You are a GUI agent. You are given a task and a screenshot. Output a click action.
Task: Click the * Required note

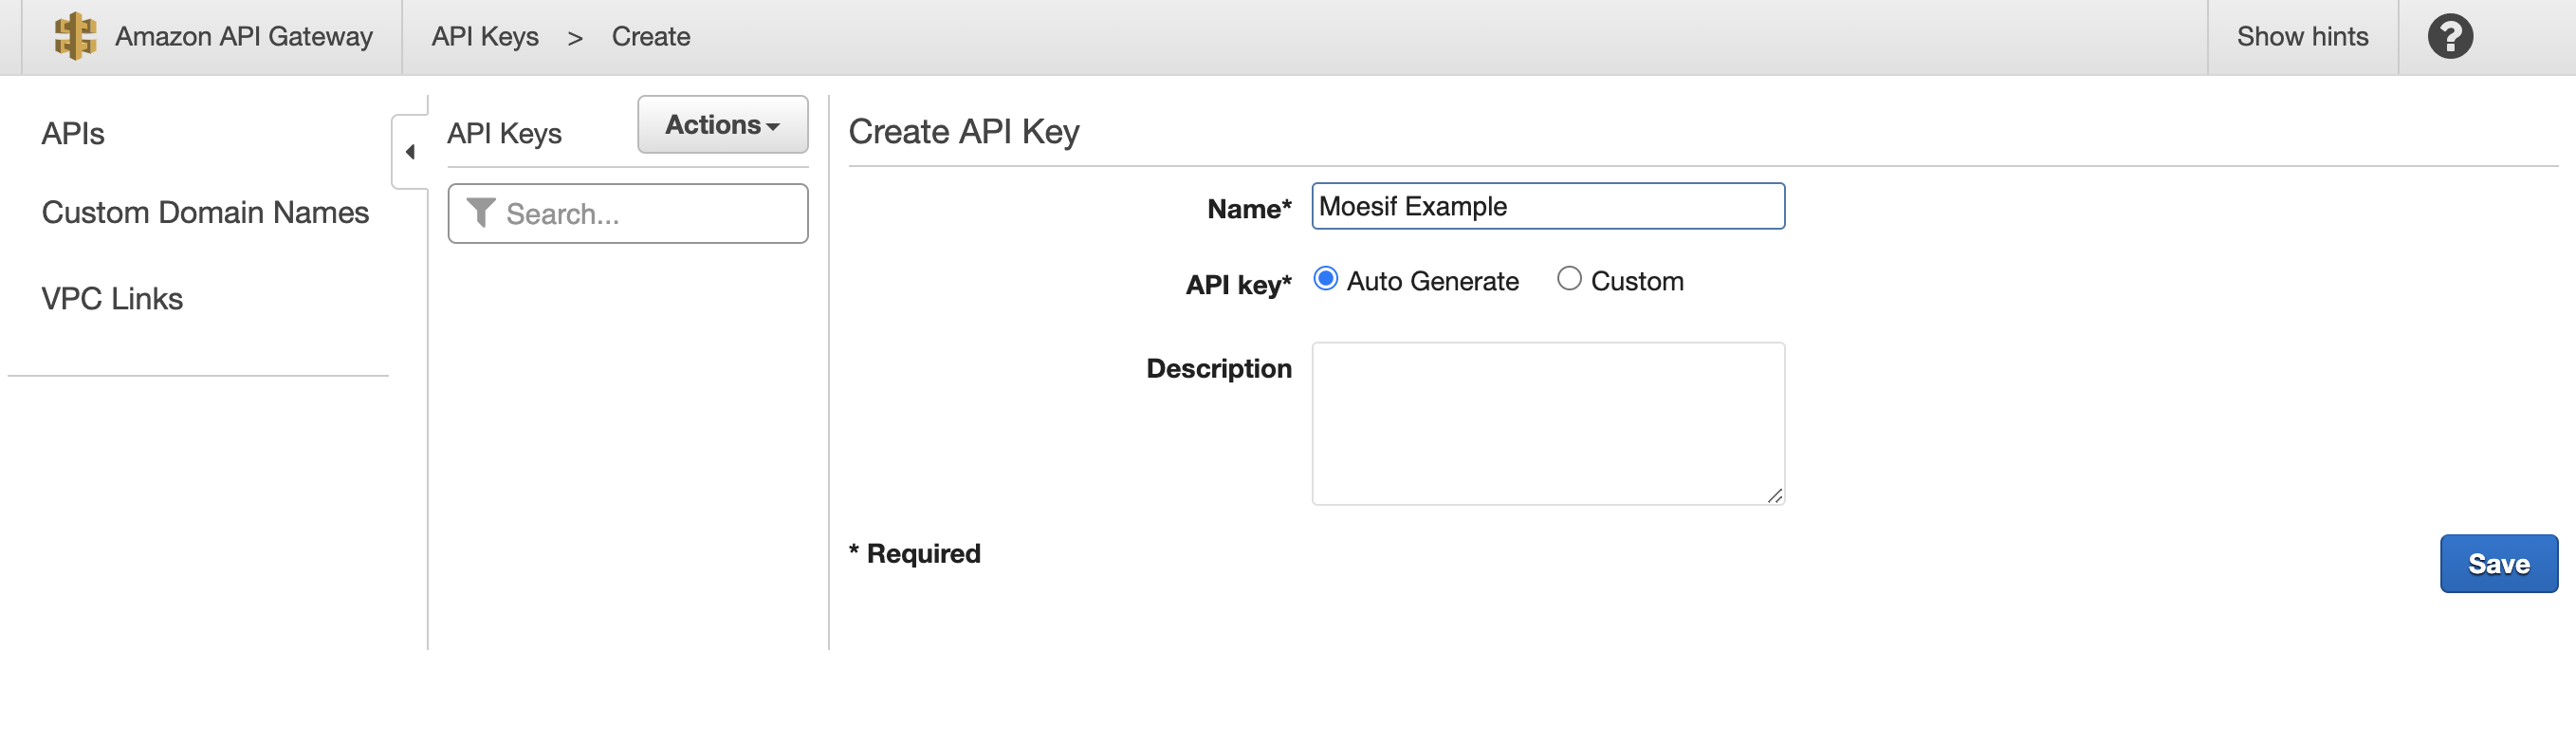tap(914, 553)
